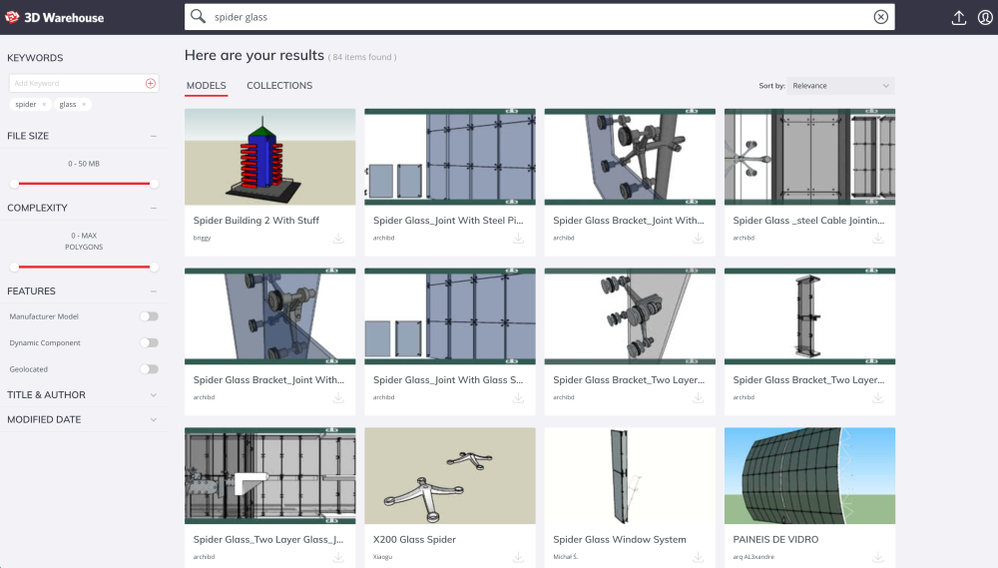Screen dimensions: 998x568
Task: Toggle the Dynamic Component switch
Action: click(x=149, y=343)
